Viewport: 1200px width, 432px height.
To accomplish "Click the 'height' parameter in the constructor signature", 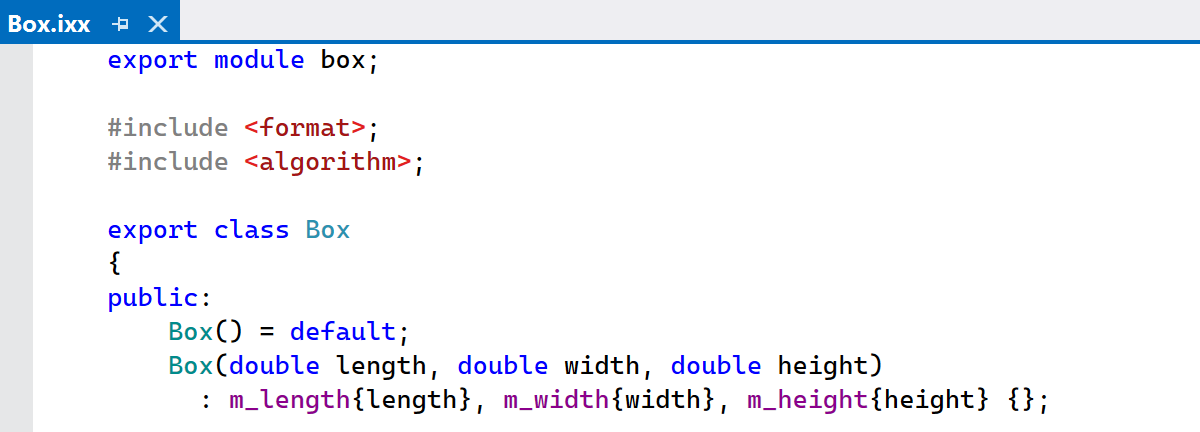I will click(x=822, y=366).
